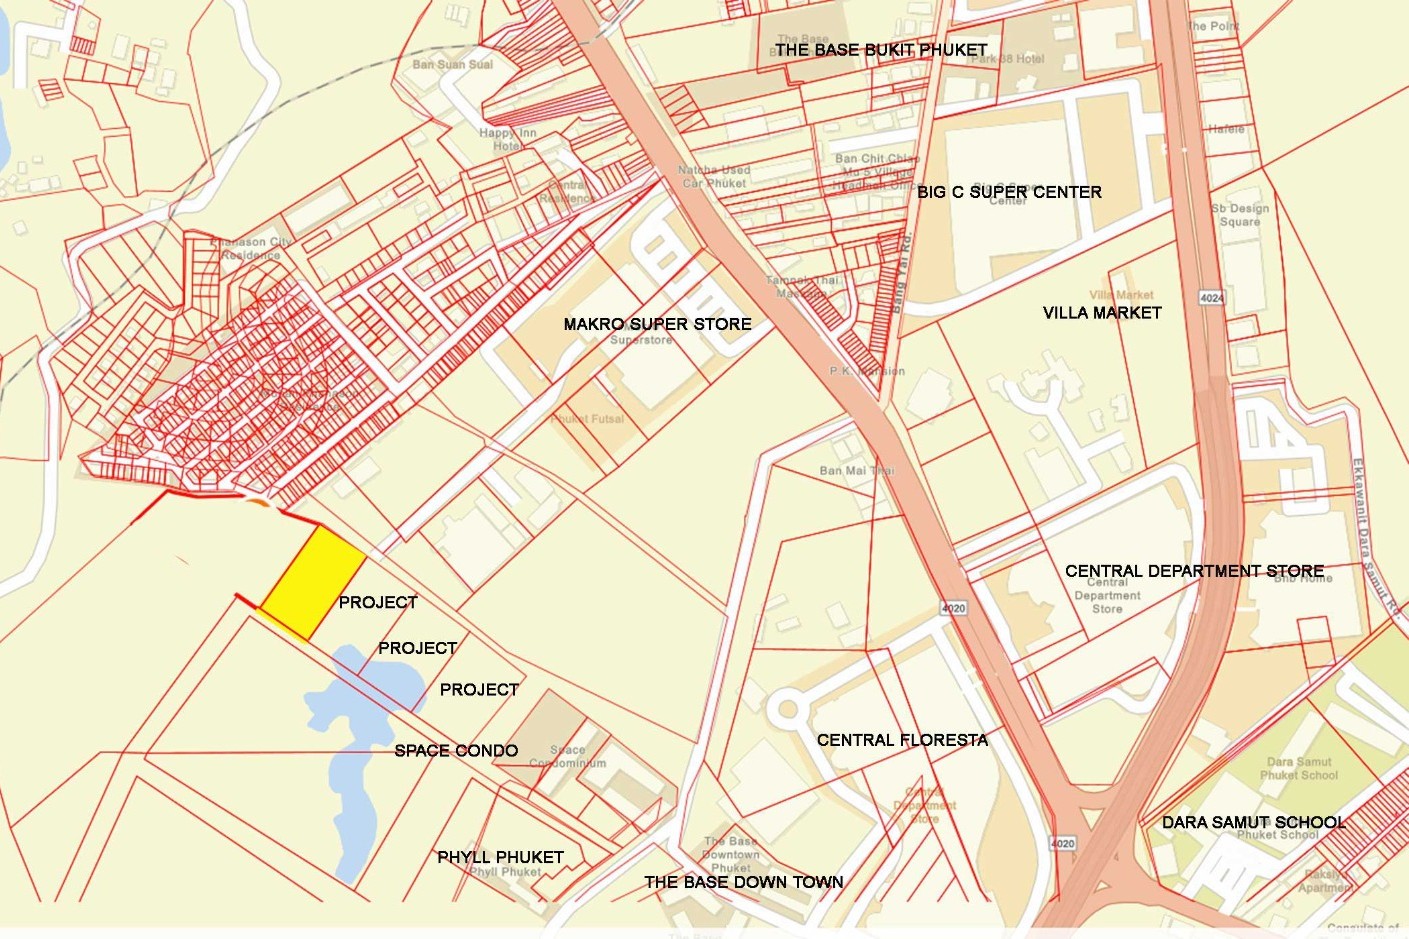The image size is (1409, 939).
Task: Select the CENTRAL DEPARTMENT STORE label
Action: (x=1194, y=571)
